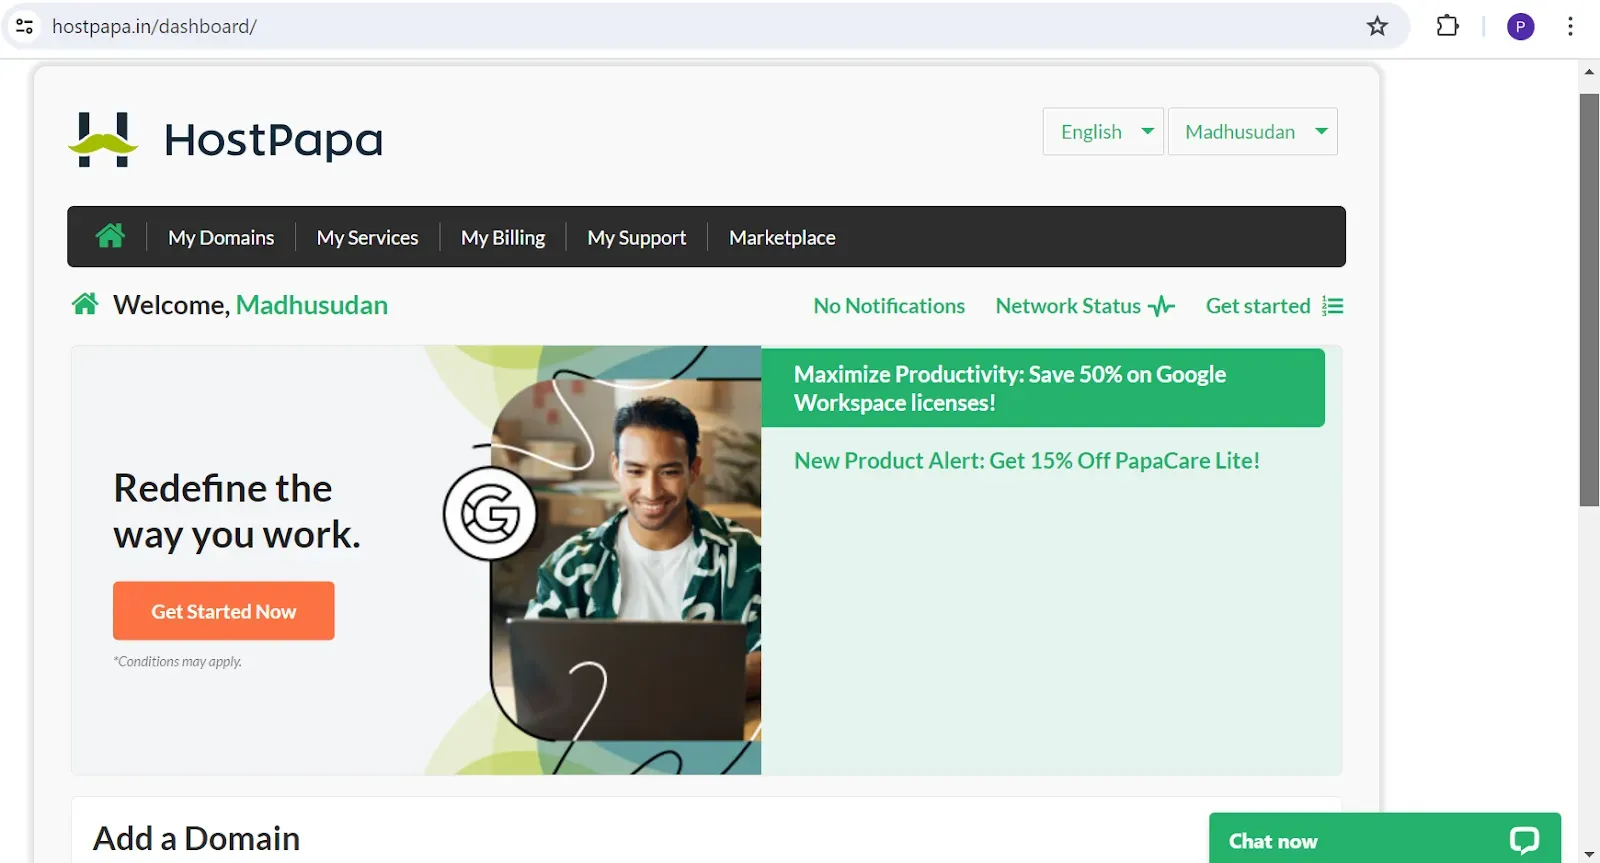
Task: Click the 'Redefine the way you work.' headline
Action: (x=237, y=511)
